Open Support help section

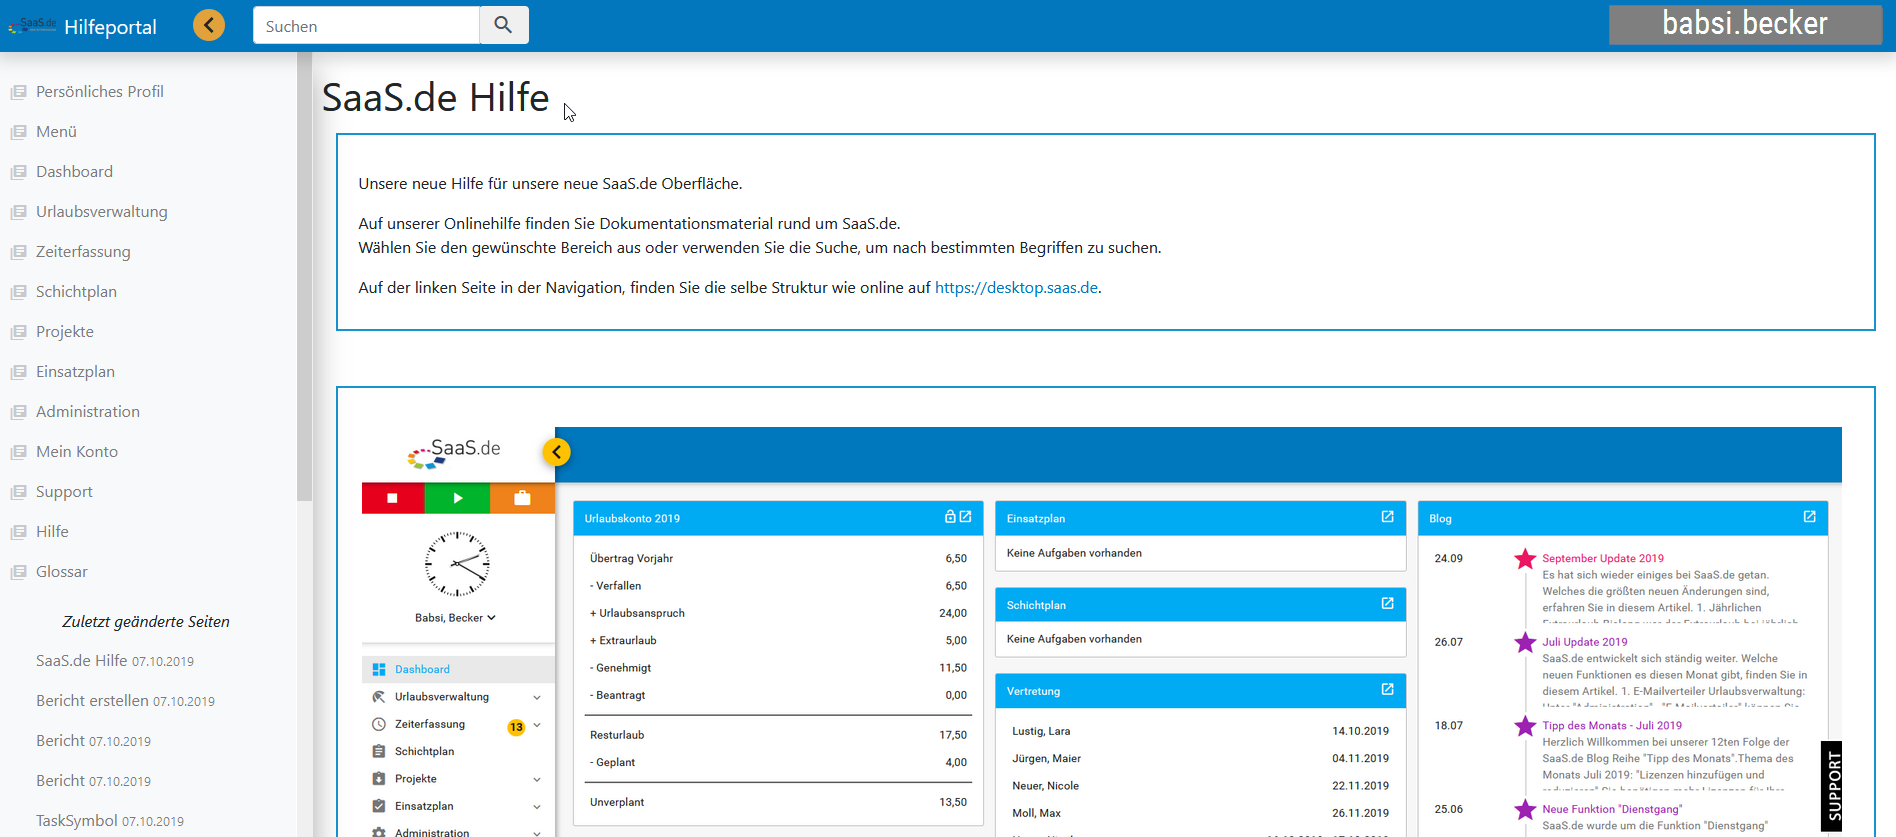click(x=64, y=491)
